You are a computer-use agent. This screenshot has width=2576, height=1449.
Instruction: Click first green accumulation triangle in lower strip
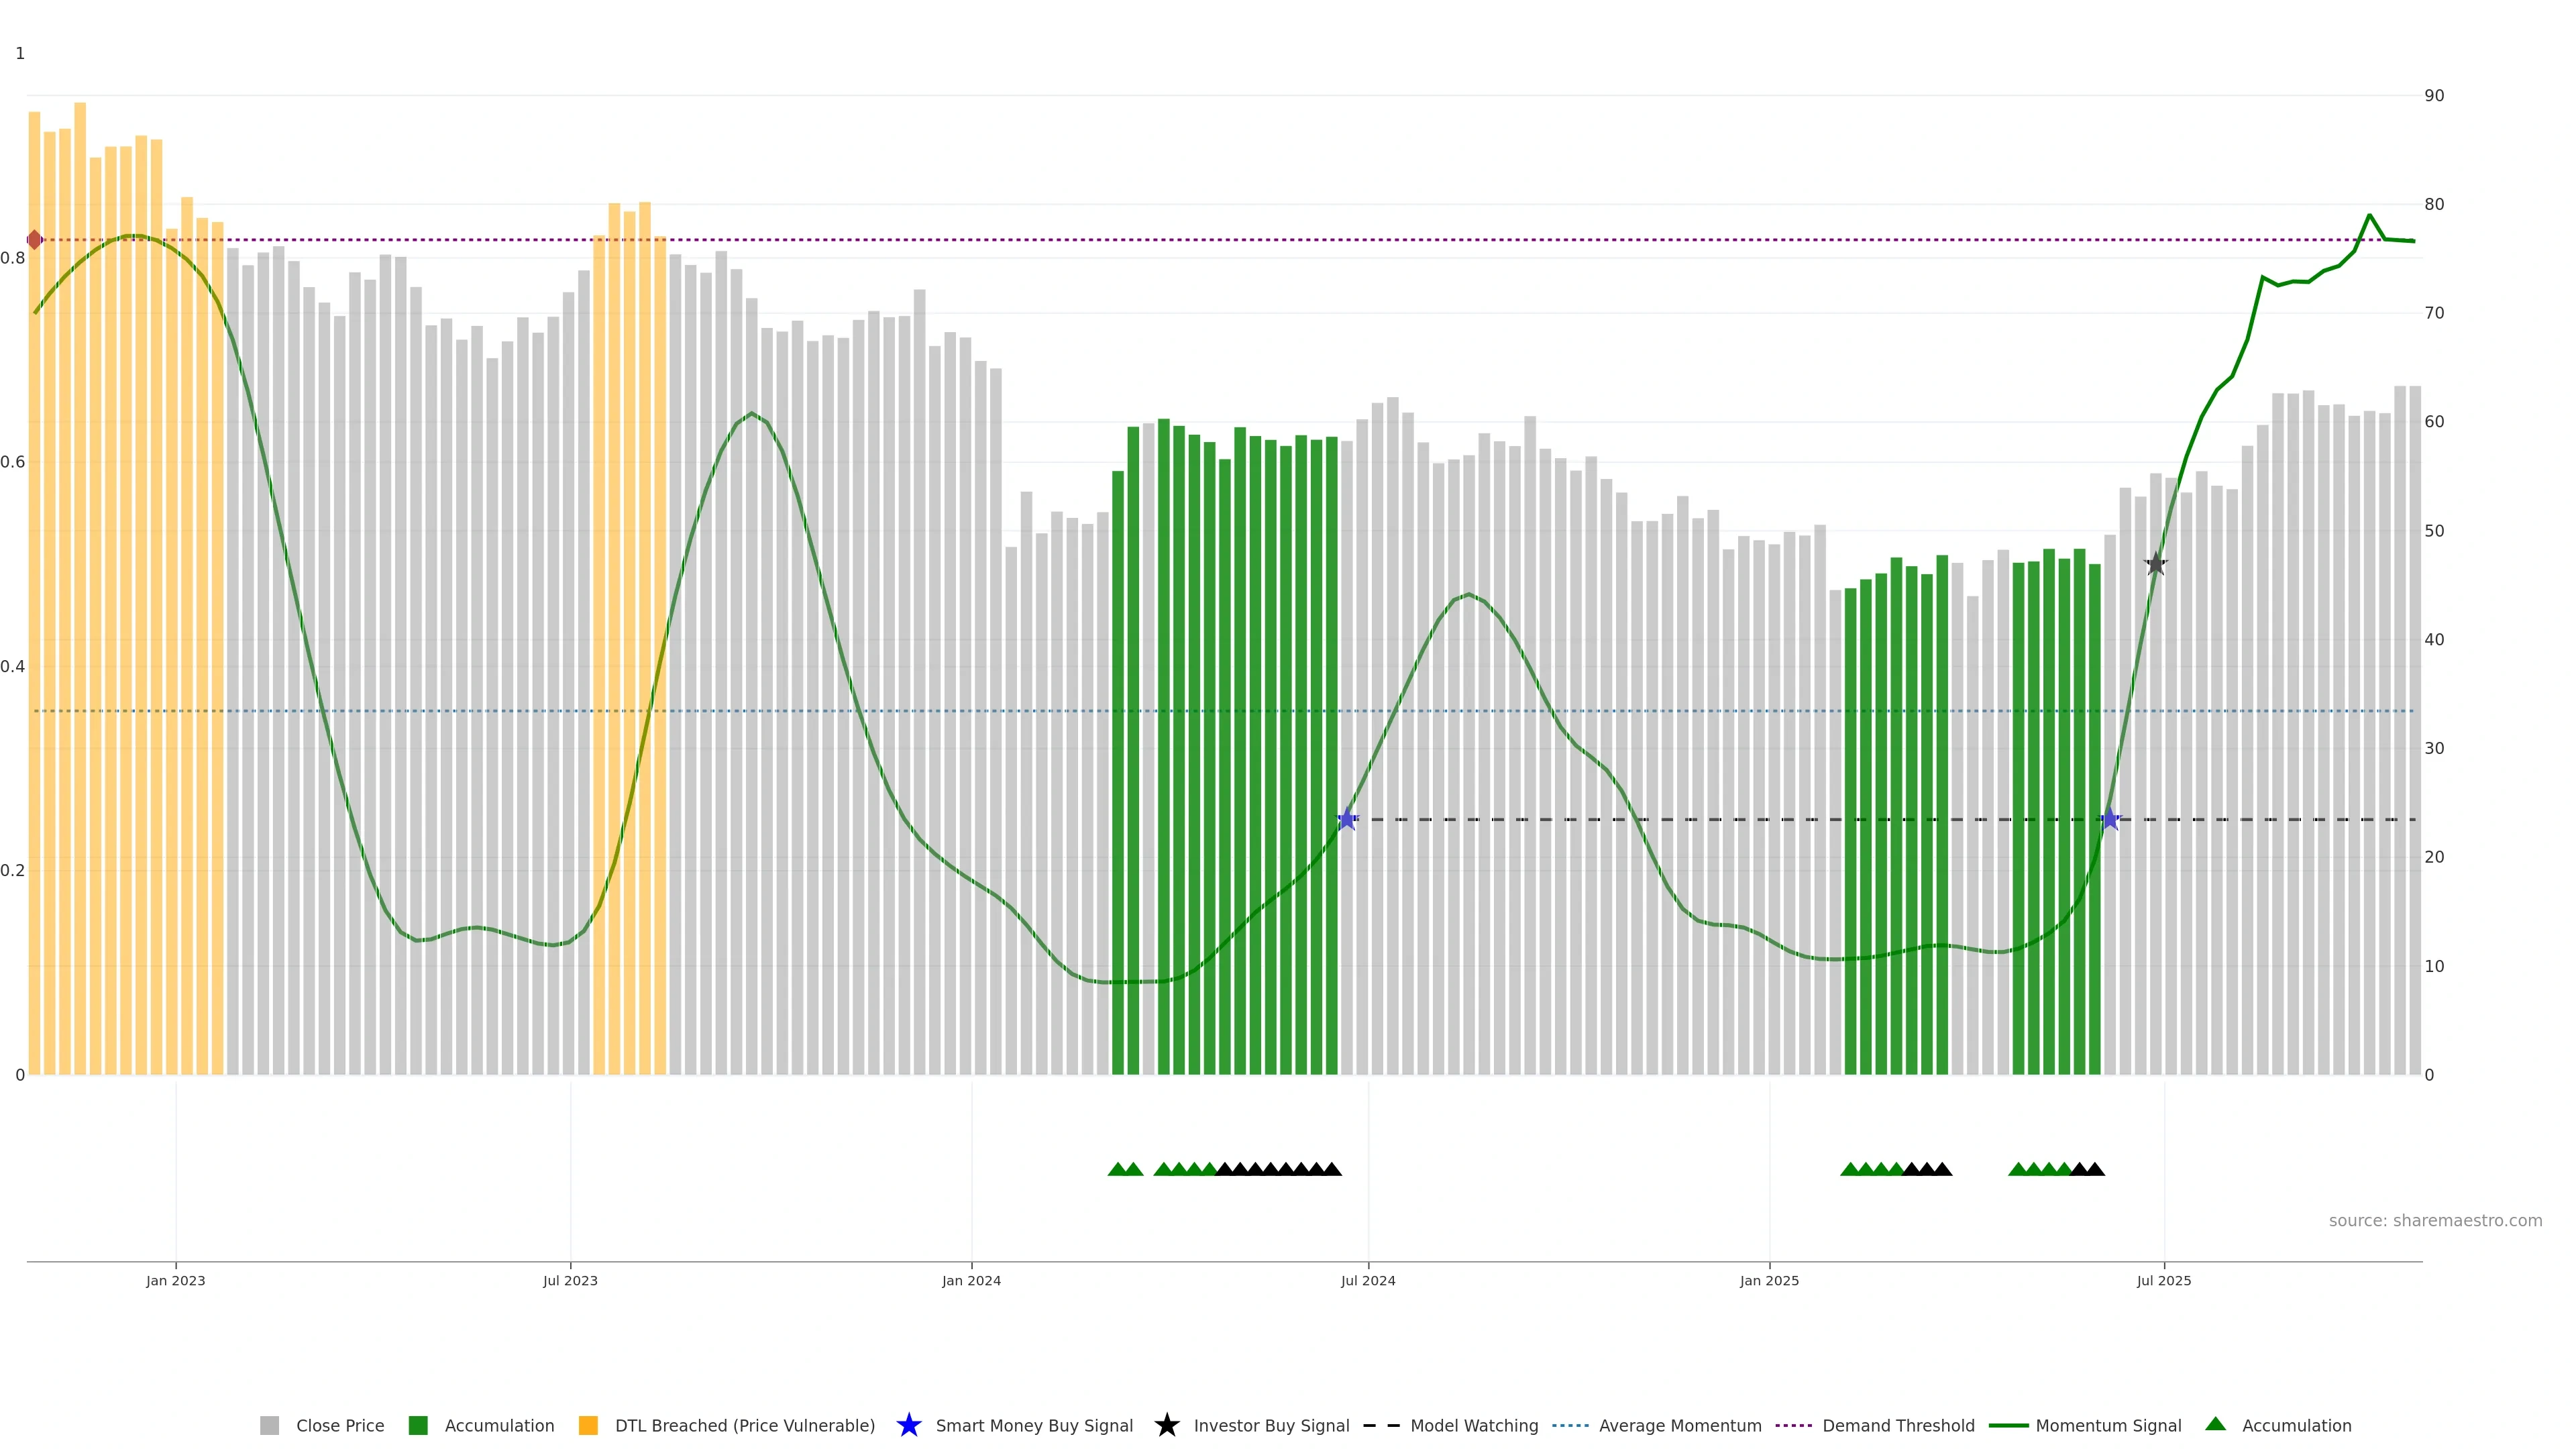(1118, 1169)
